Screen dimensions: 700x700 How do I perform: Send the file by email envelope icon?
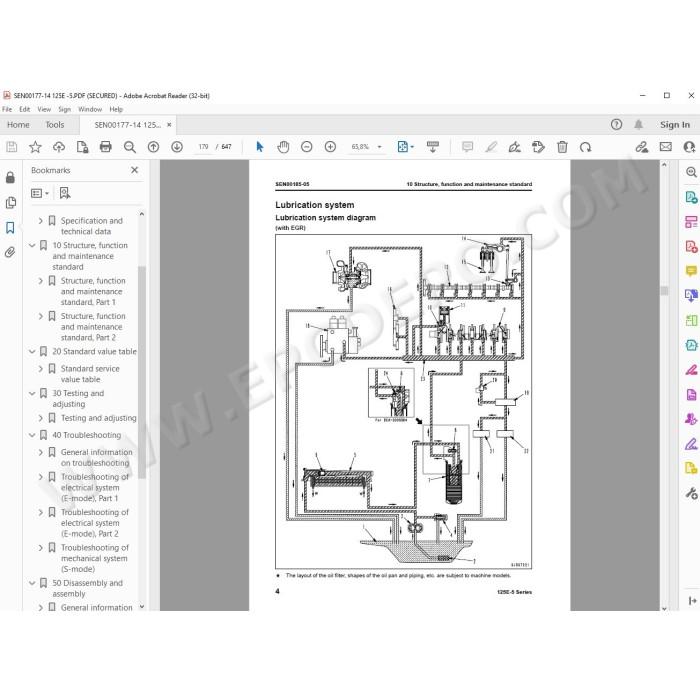click(x=666, y=147)
